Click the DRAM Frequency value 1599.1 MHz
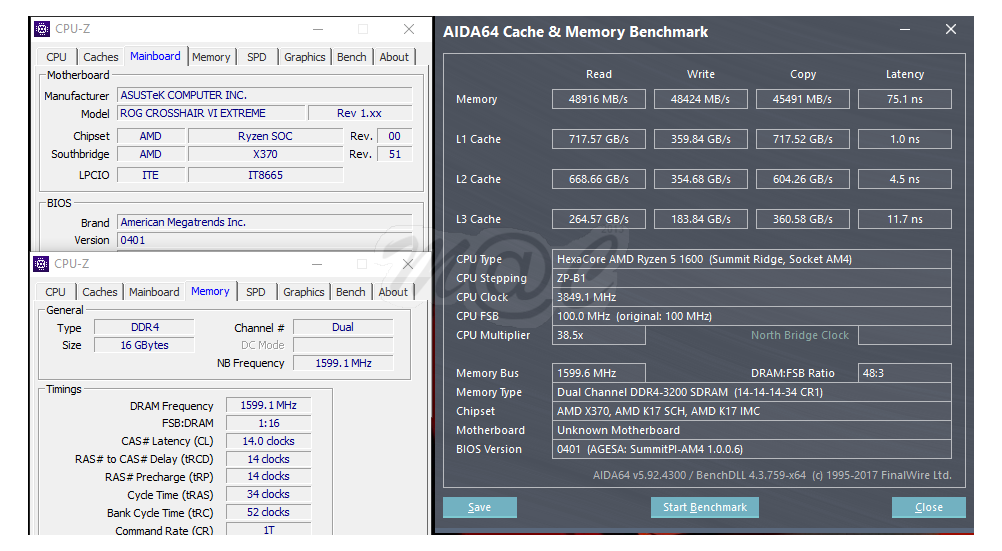The width and height of the screenshot is (1002, 551). pyautogui.click(x=268, y=405)
